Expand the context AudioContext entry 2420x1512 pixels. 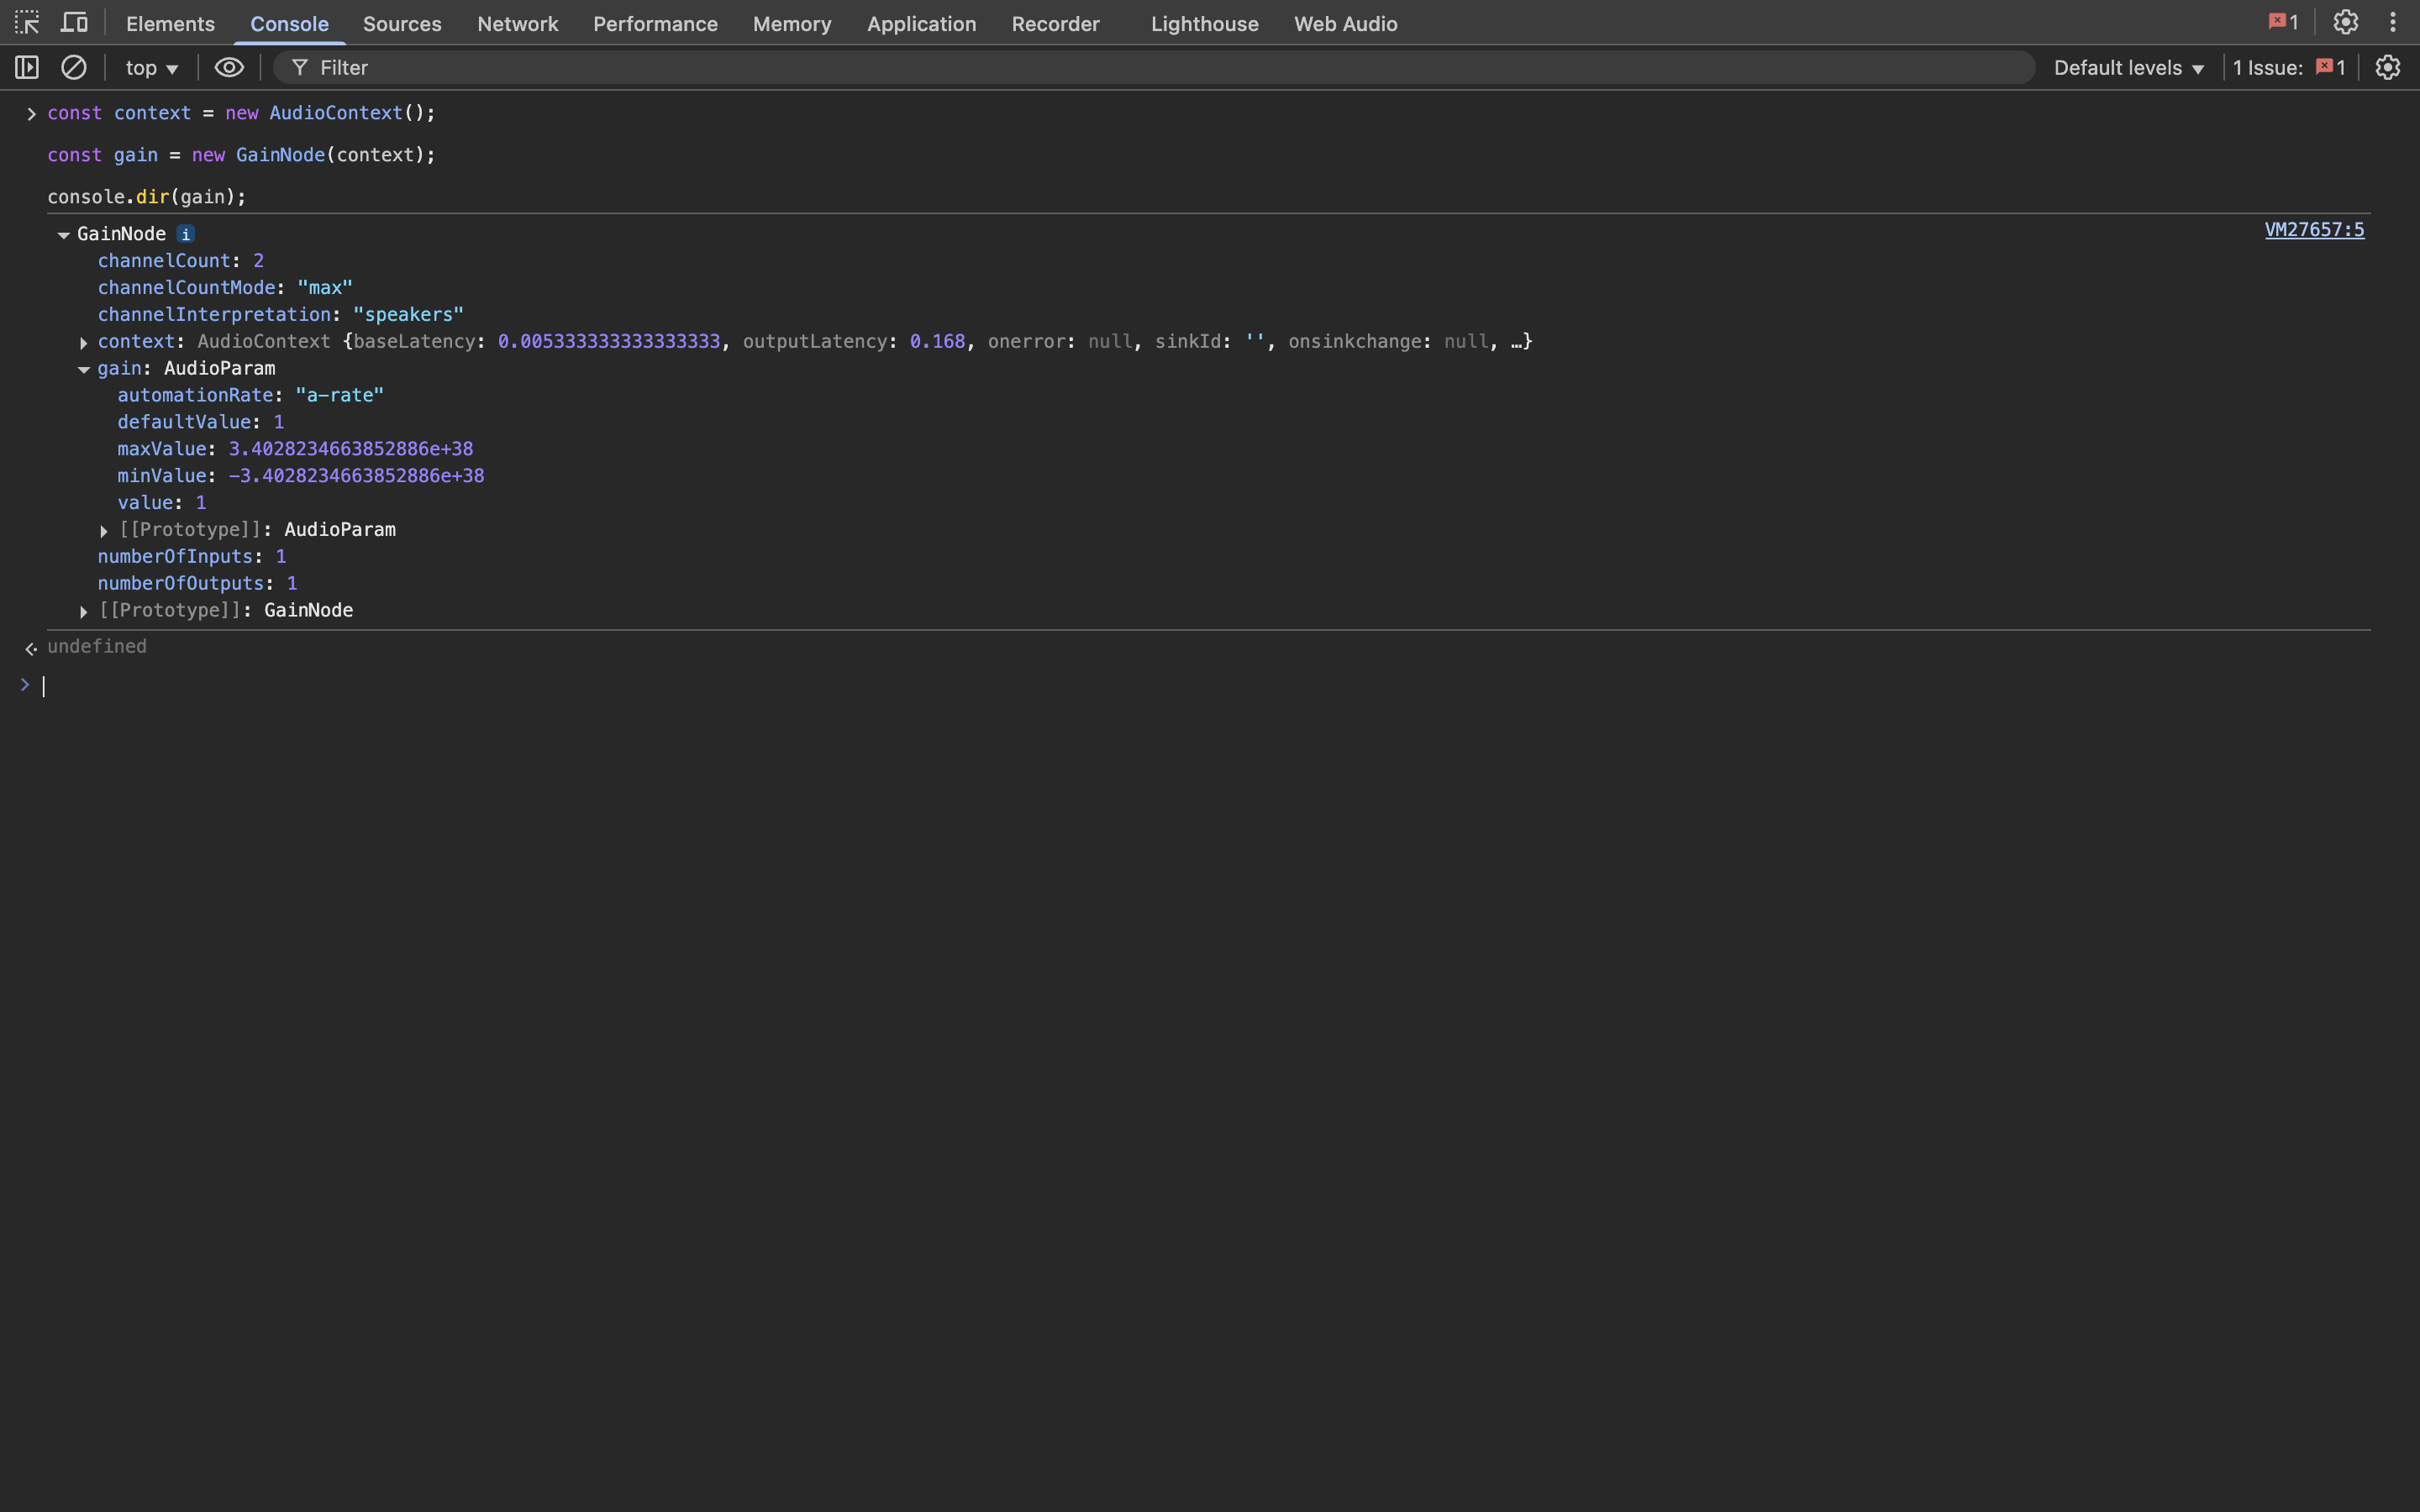point(84,343)
